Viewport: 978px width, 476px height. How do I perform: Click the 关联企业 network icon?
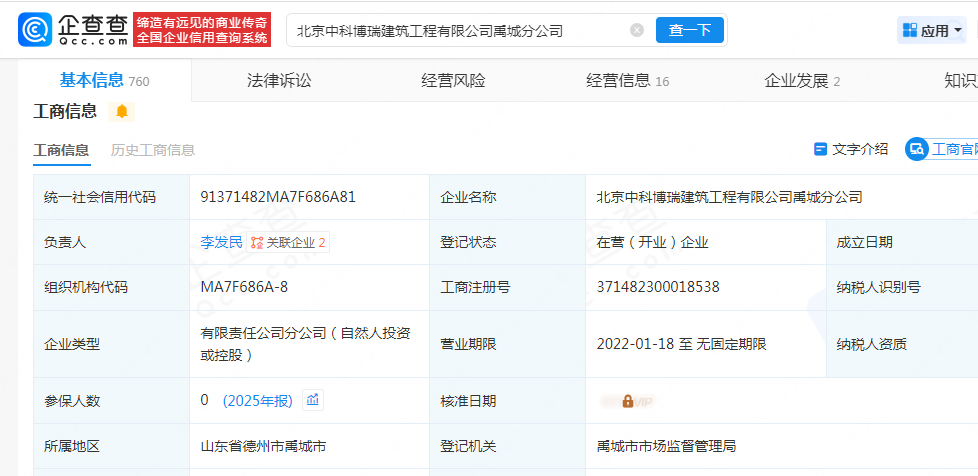256,243
